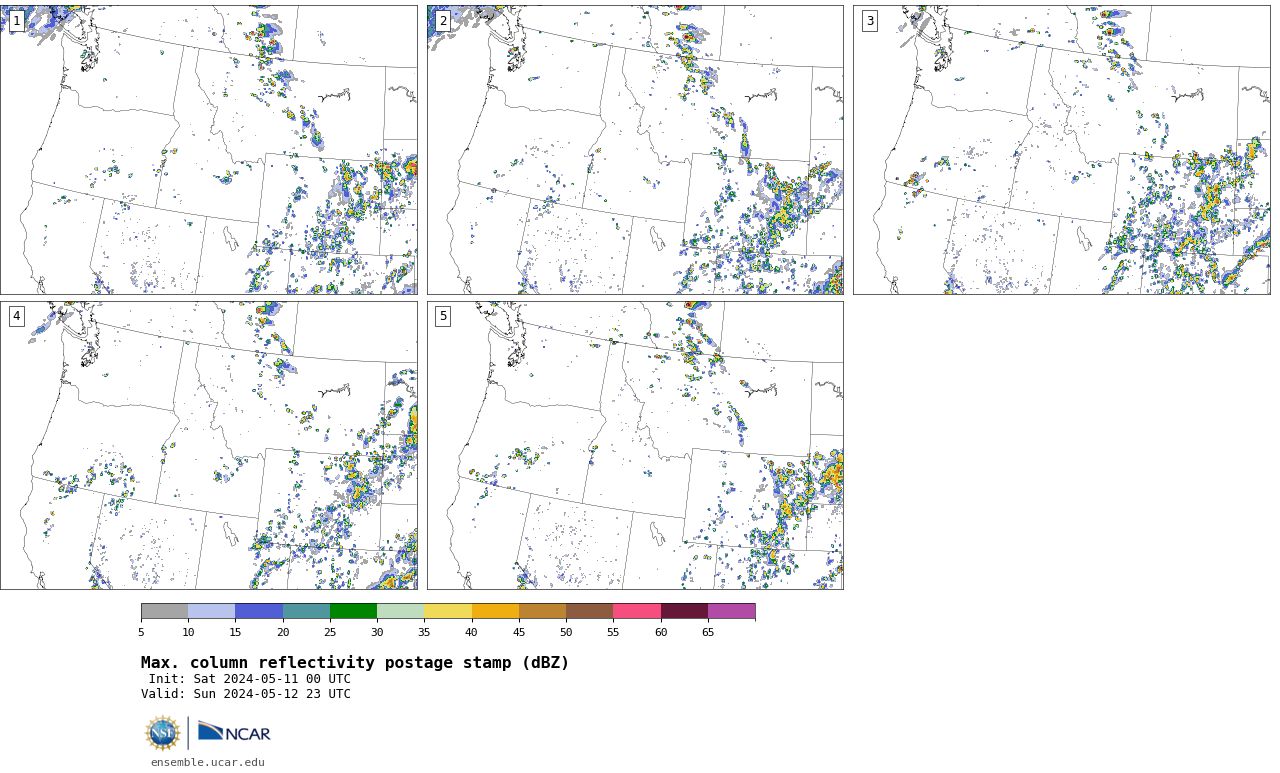Click the ensemble.ucar.edu text
Viewport: 1280px width, 773px height.
pos(208,762)
